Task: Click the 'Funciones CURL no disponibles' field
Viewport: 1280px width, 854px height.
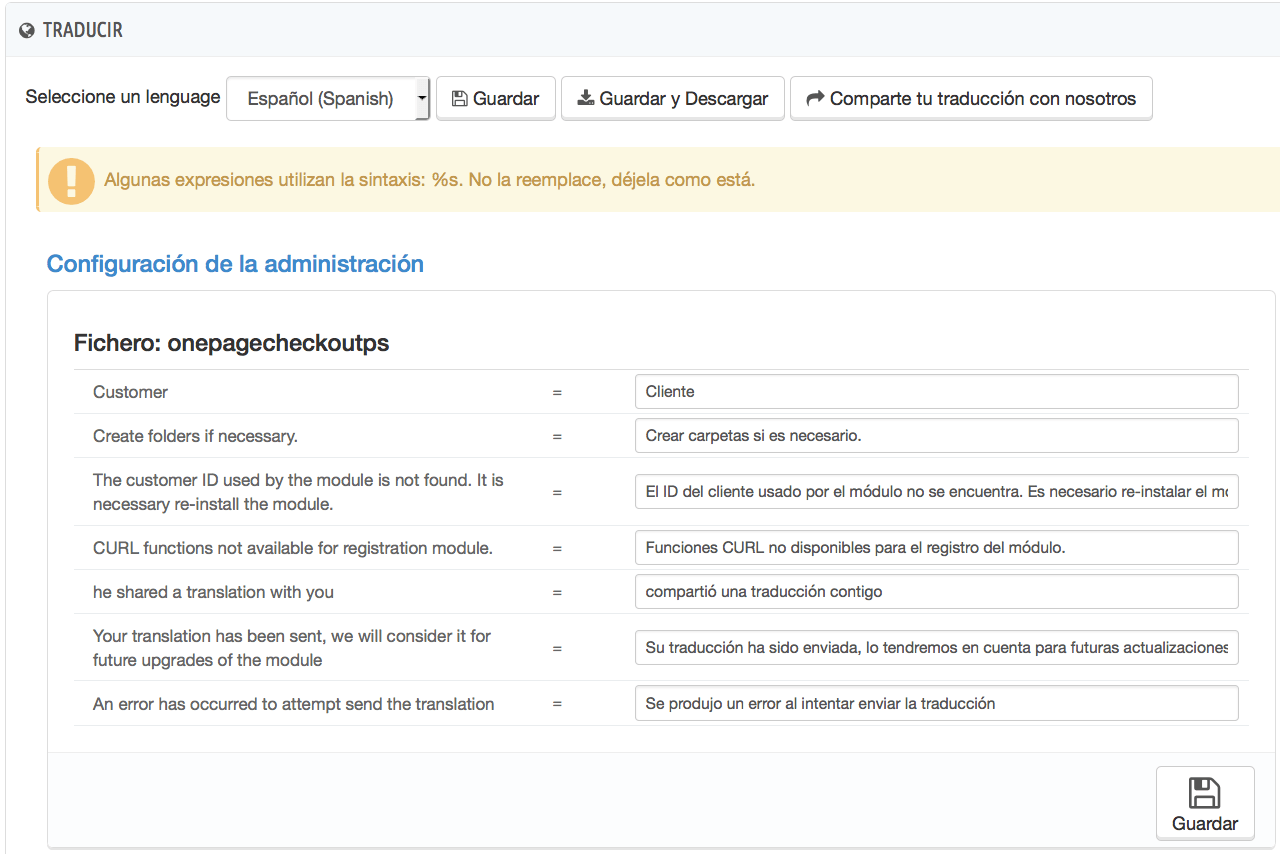Action: tap(936, 548)
